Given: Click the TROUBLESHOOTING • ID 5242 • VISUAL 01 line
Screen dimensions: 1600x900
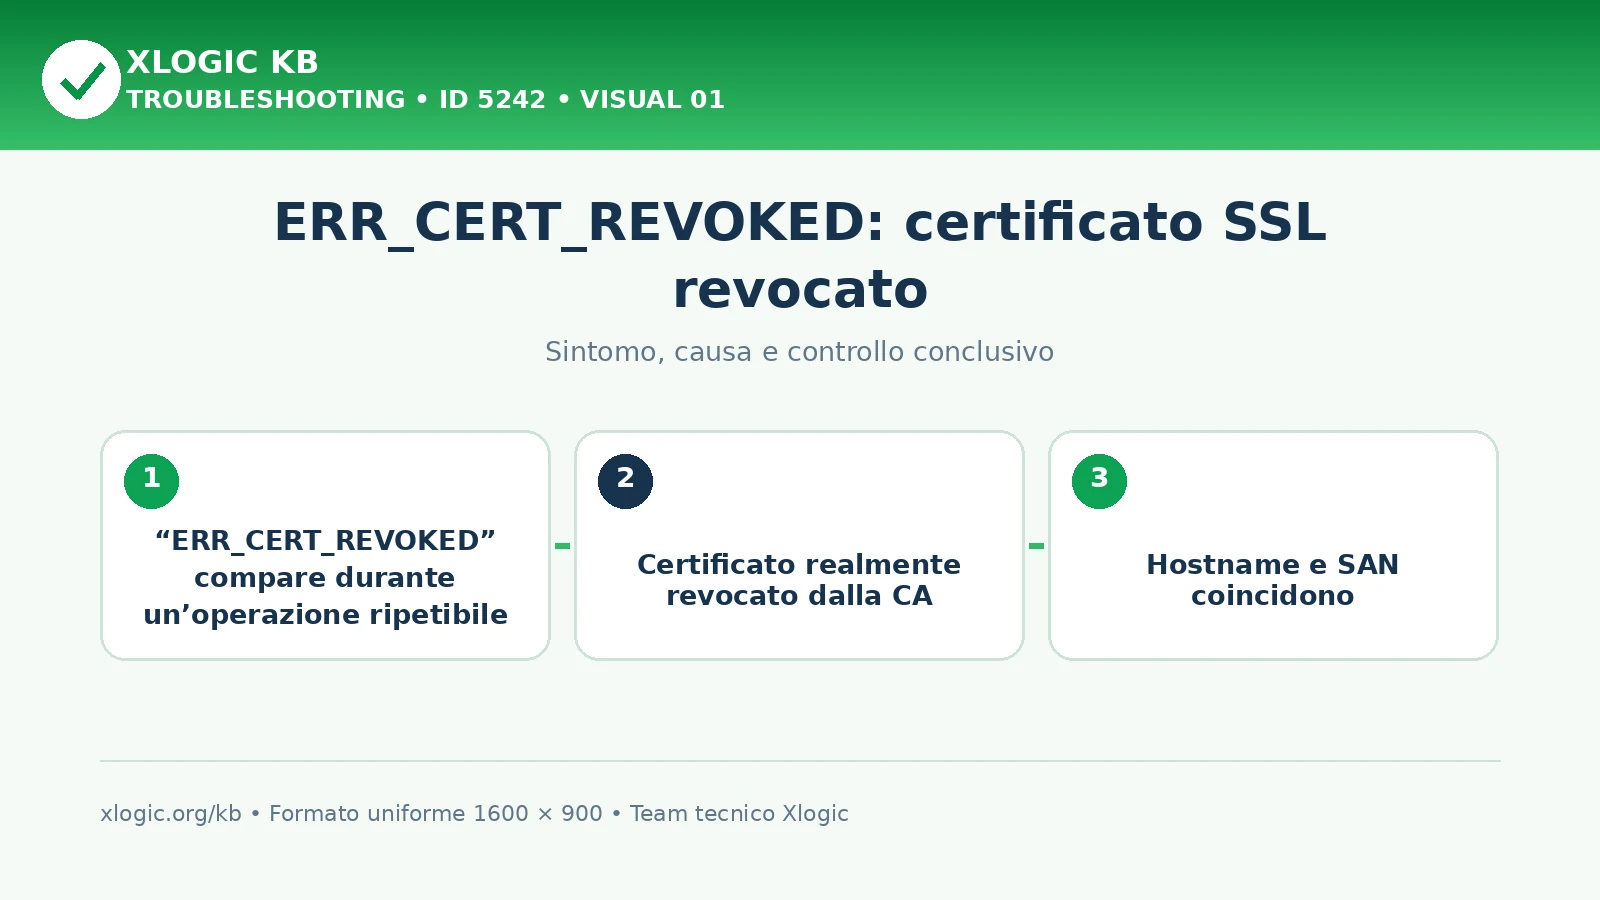Looking at the screenshot, I should [425, 100].
